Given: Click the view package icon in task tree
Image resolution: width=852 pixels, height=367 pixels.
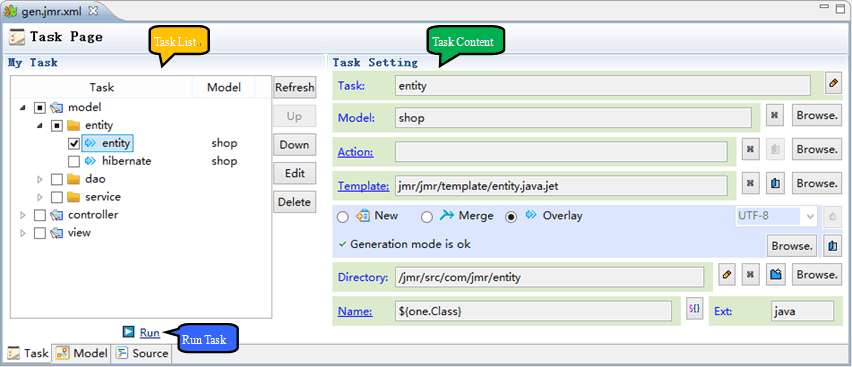Looking at the screenshot, I should pos(57,233).
